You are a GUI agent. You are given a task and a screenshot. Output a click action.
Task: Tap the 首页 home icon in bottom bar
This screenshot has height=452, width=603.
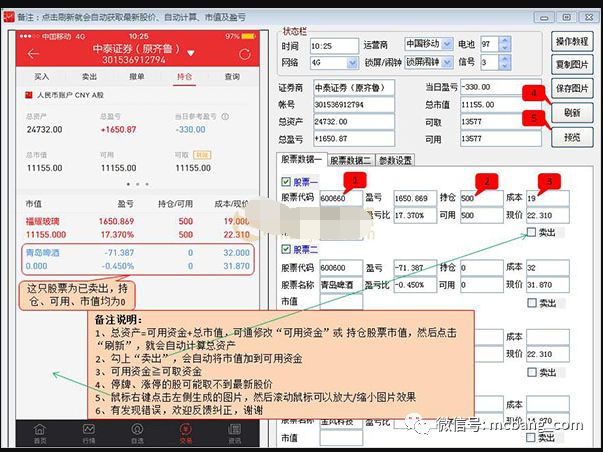40,433
